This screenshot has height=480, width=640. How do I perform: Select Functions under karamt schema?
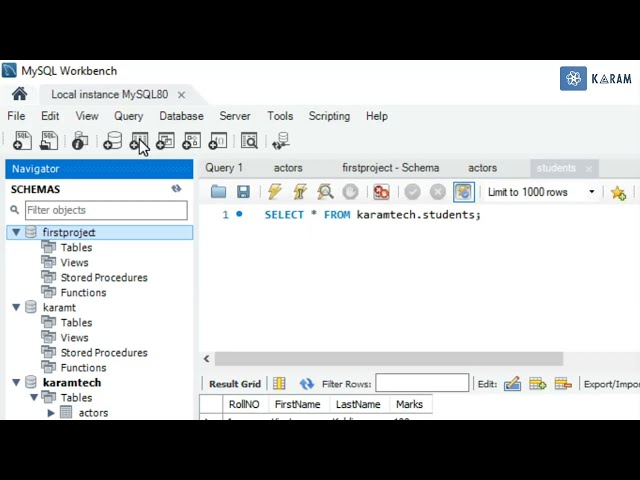(83, 367)
